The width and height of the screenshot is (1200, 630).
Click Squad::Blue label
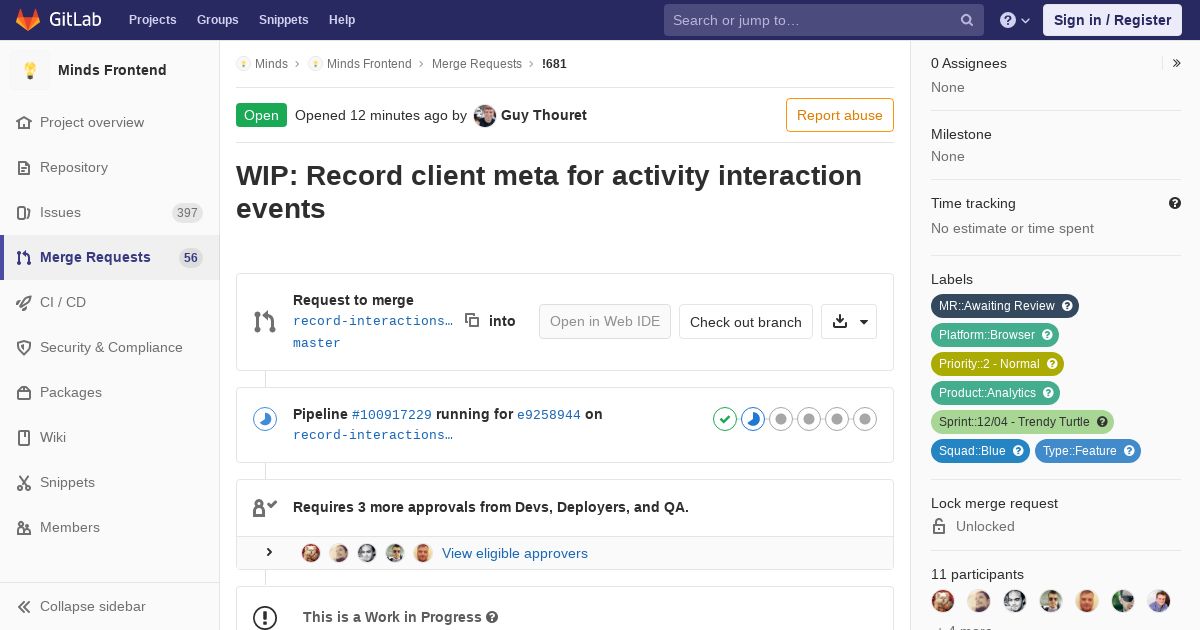pos(980,451)
